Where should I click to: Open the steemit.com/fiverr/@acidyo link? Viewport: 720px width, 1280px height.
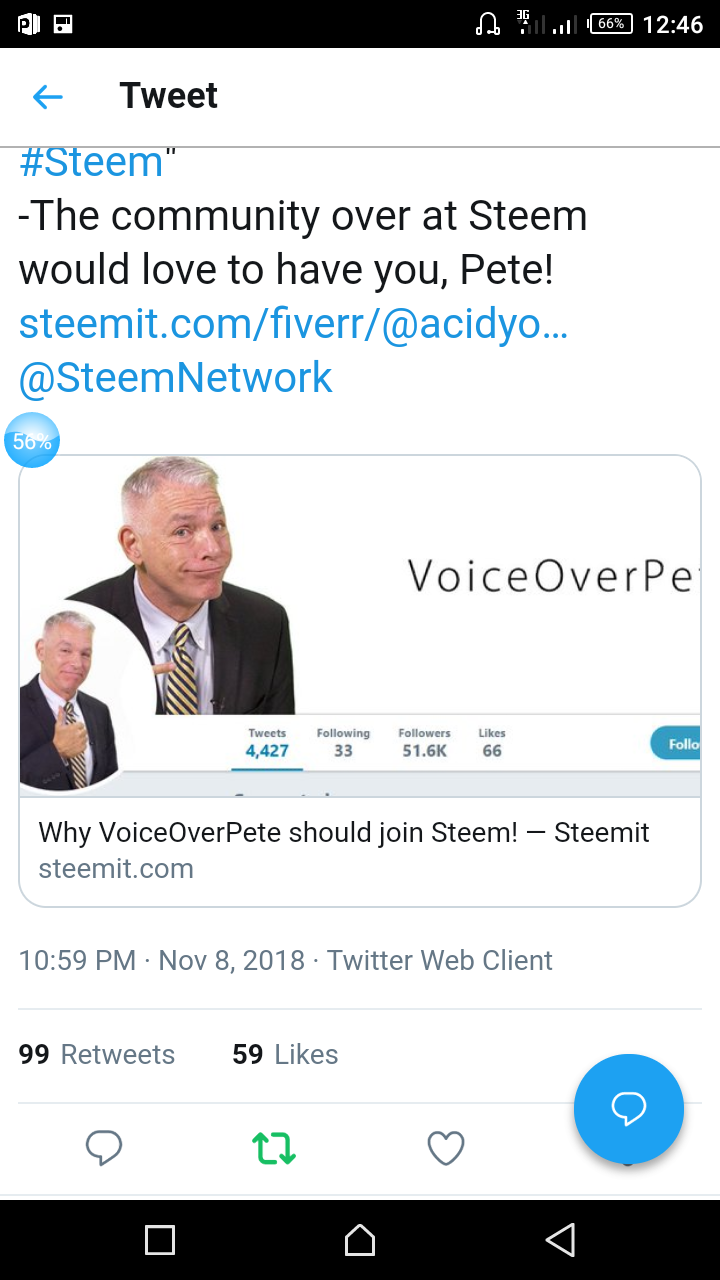tap(293, 323)
